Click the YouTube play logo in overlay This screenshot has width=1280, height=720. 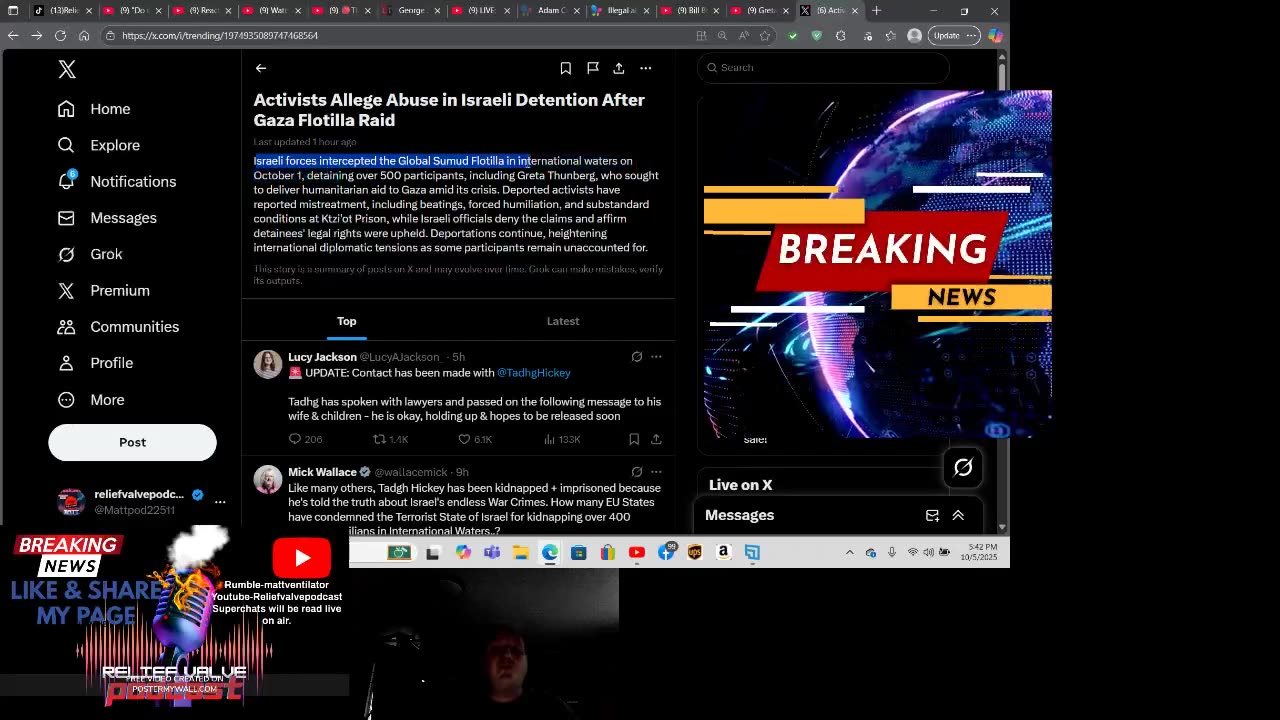click(302, 558)
